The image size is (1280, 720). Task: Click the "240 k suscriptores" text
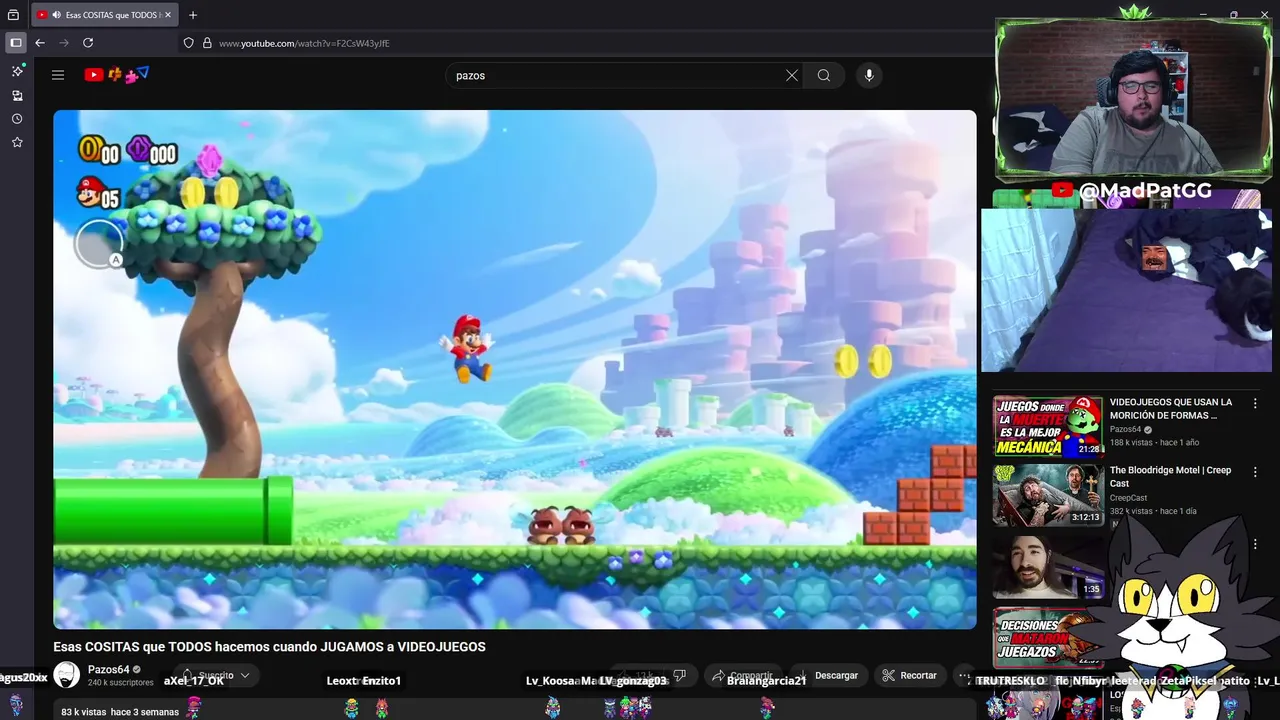point(120,683)
